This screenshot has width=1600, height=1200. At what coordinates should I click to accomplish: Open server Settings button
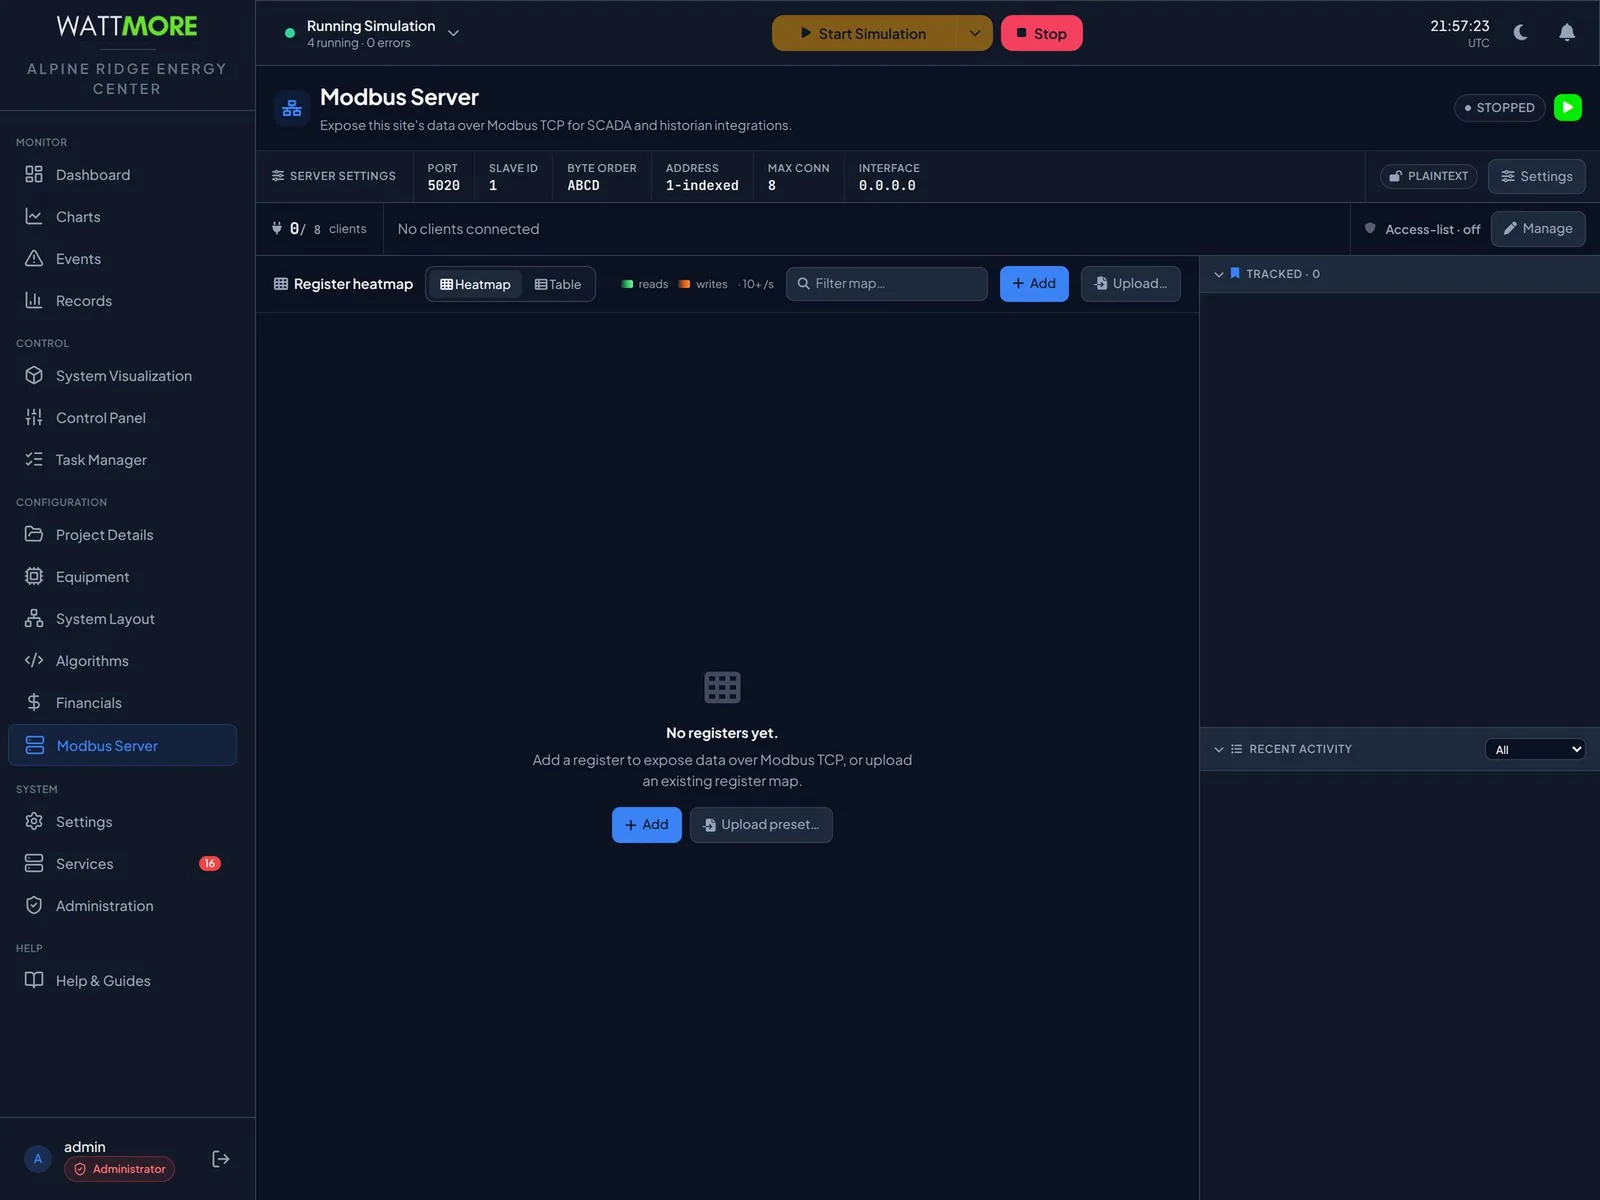coord(1536,176)
